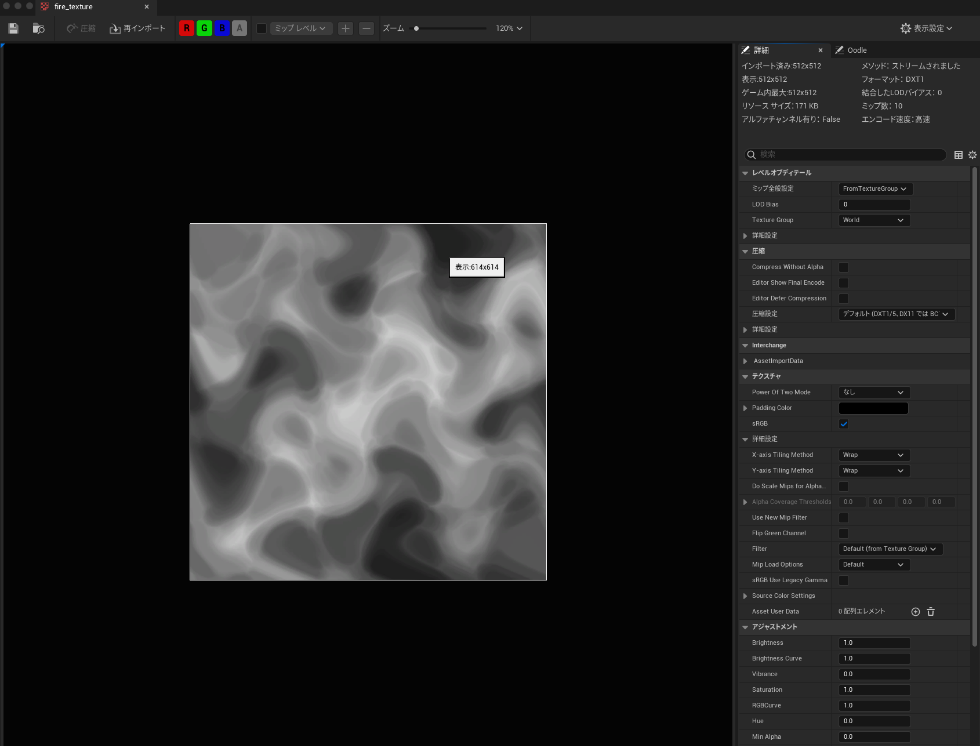
Task: Add an Asset User Data element with plus icon
Action: pos(914,611)
